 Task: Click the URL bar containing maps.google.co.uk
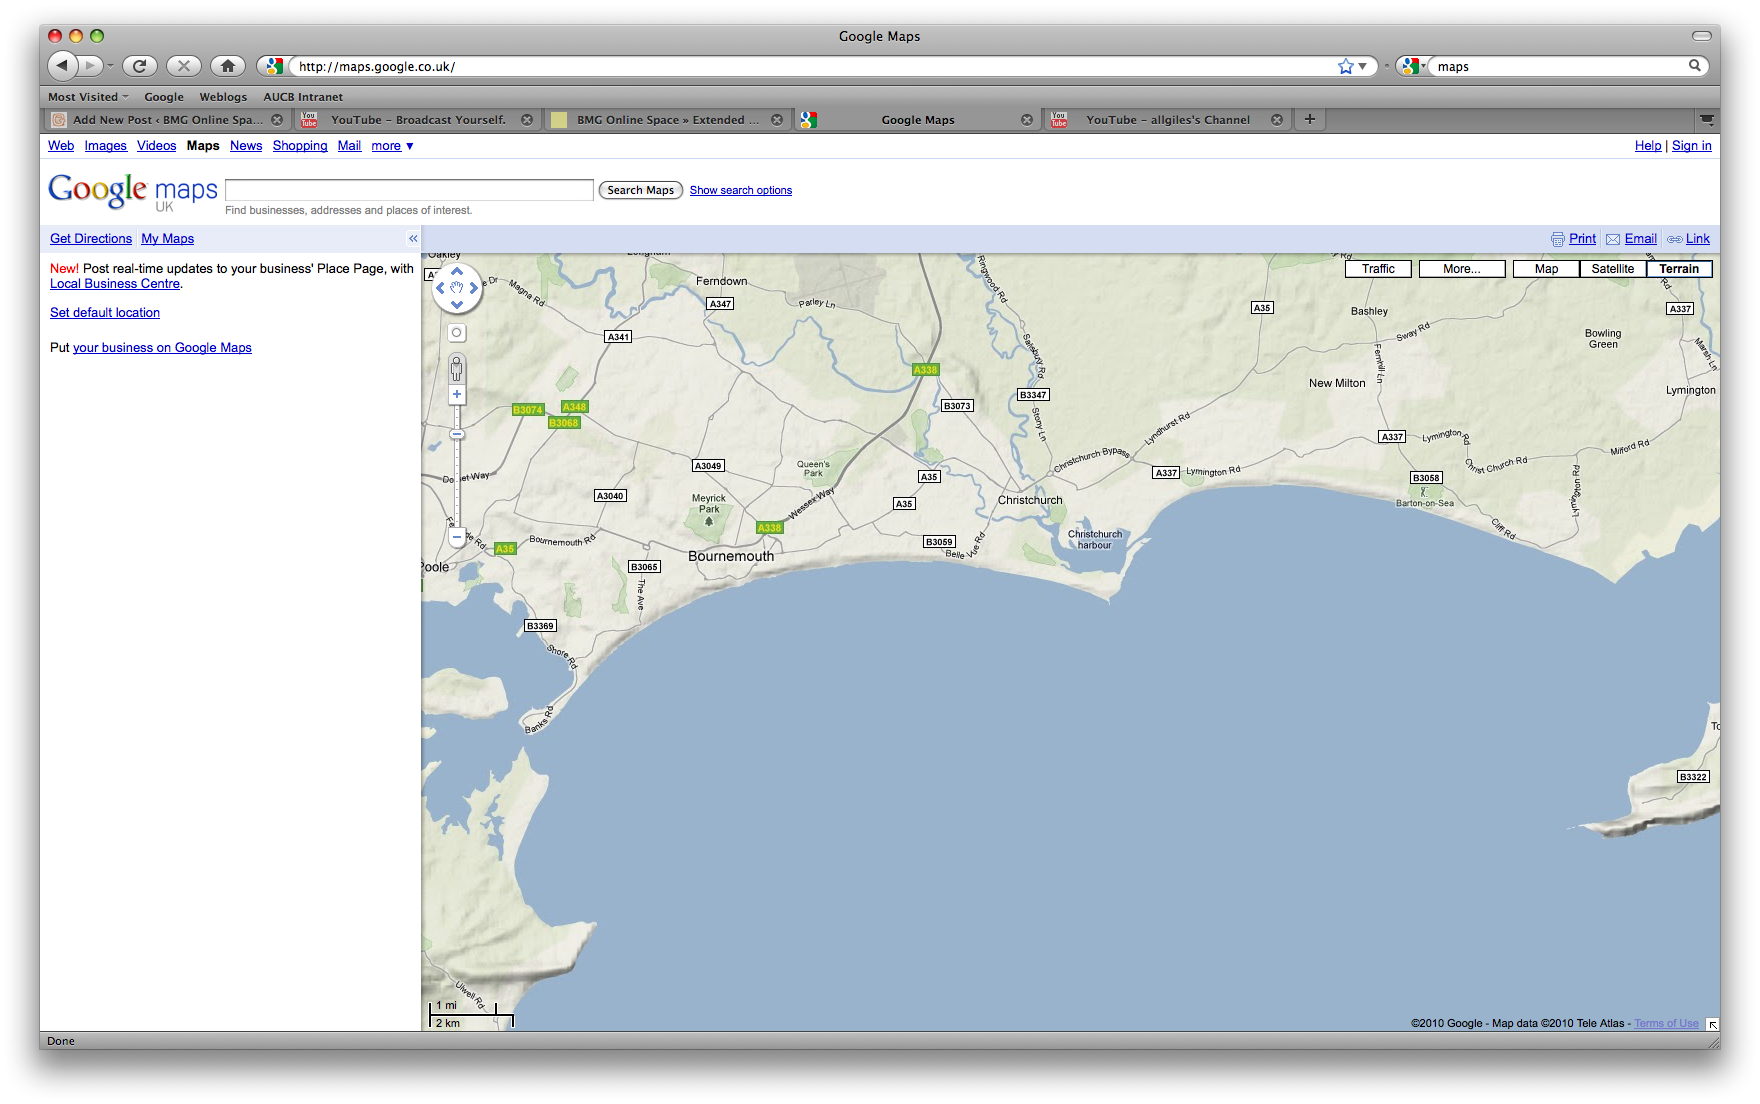click(812, 66)
